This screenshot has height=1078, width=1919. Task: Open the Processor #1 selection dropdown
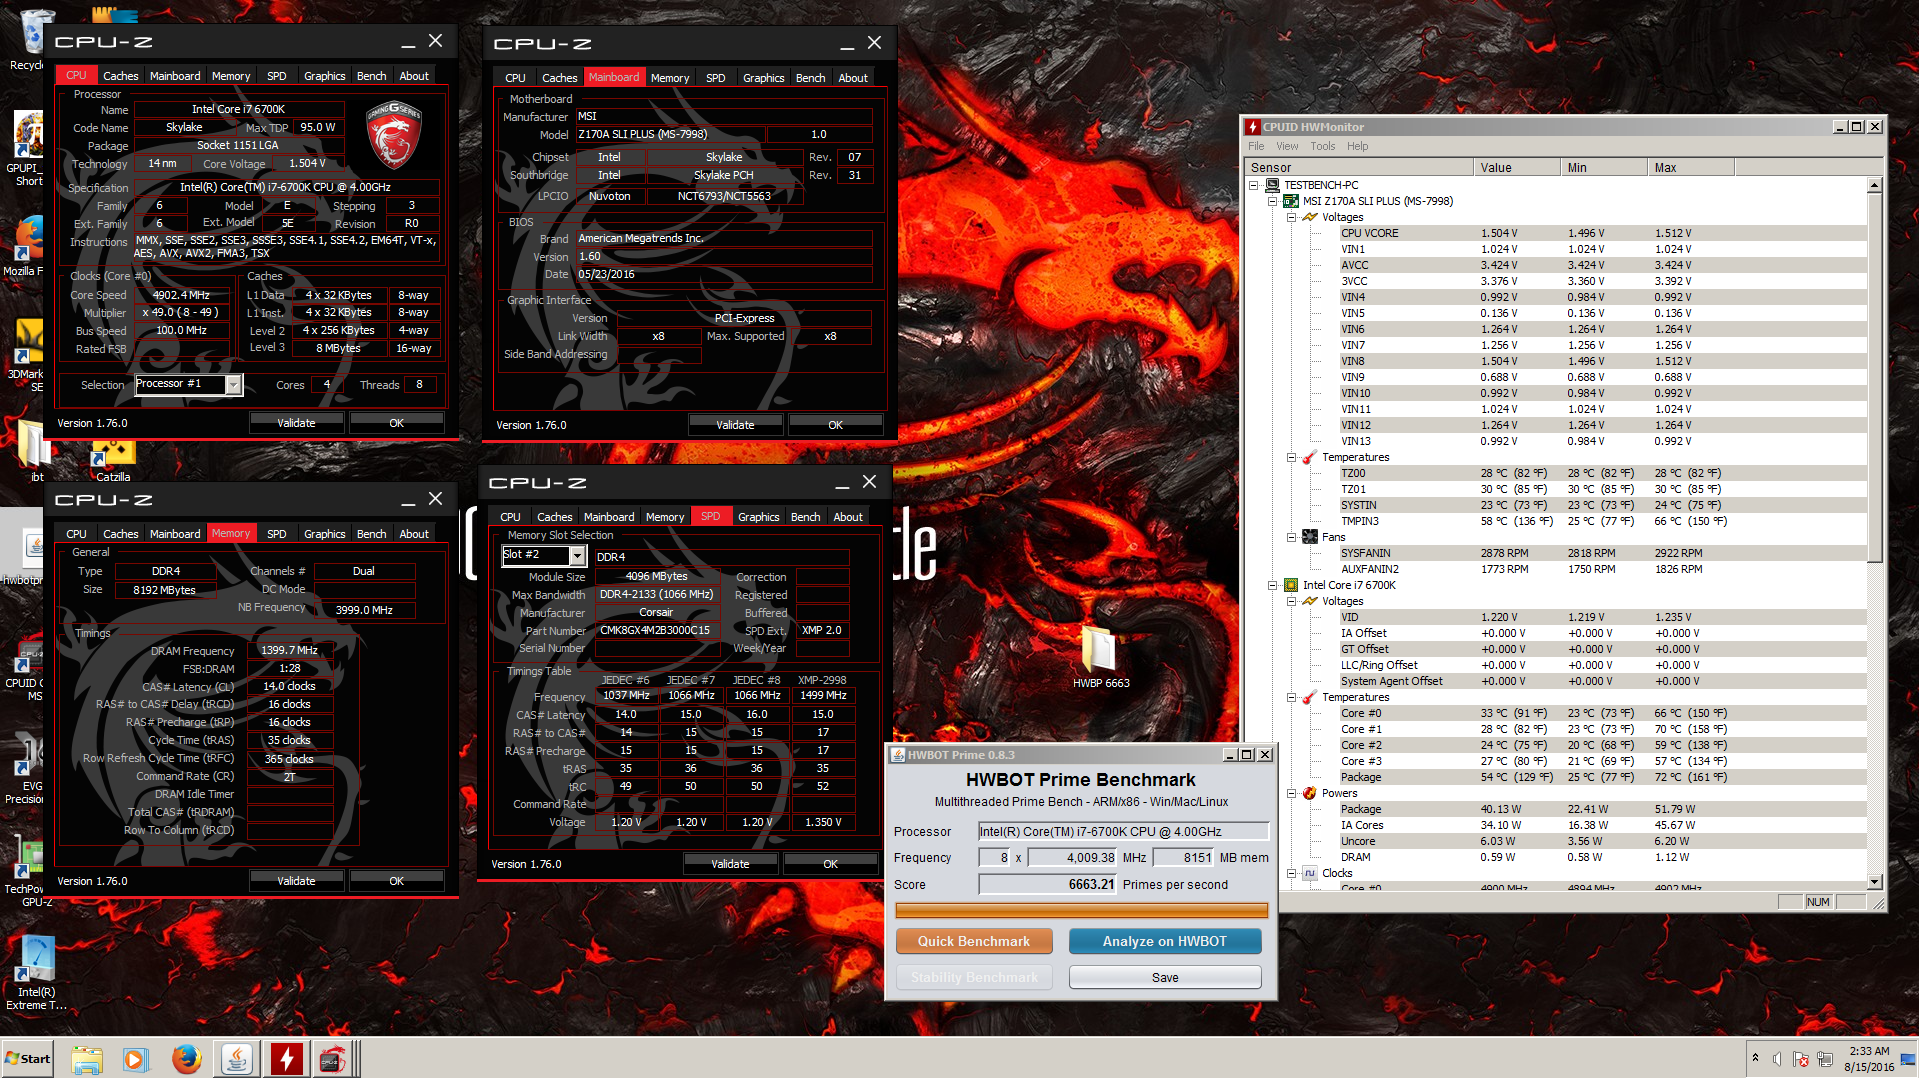click(x=233, y=385)
